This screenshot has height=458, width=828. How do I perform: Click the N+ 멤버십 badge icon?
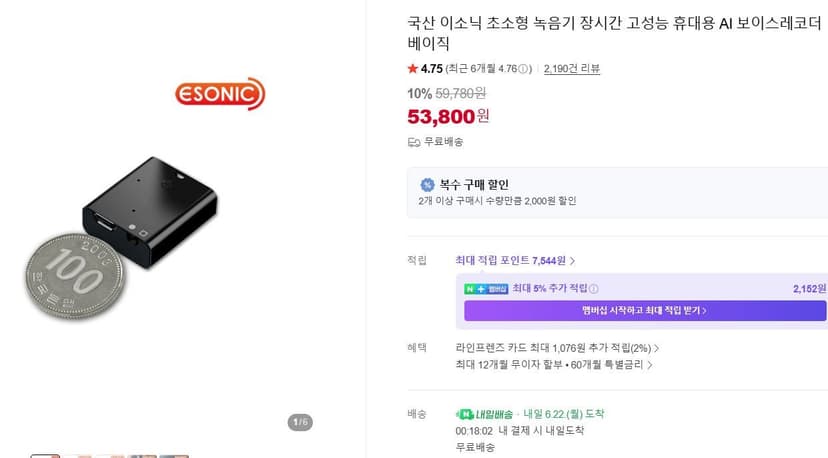click(x=486, y=289)
